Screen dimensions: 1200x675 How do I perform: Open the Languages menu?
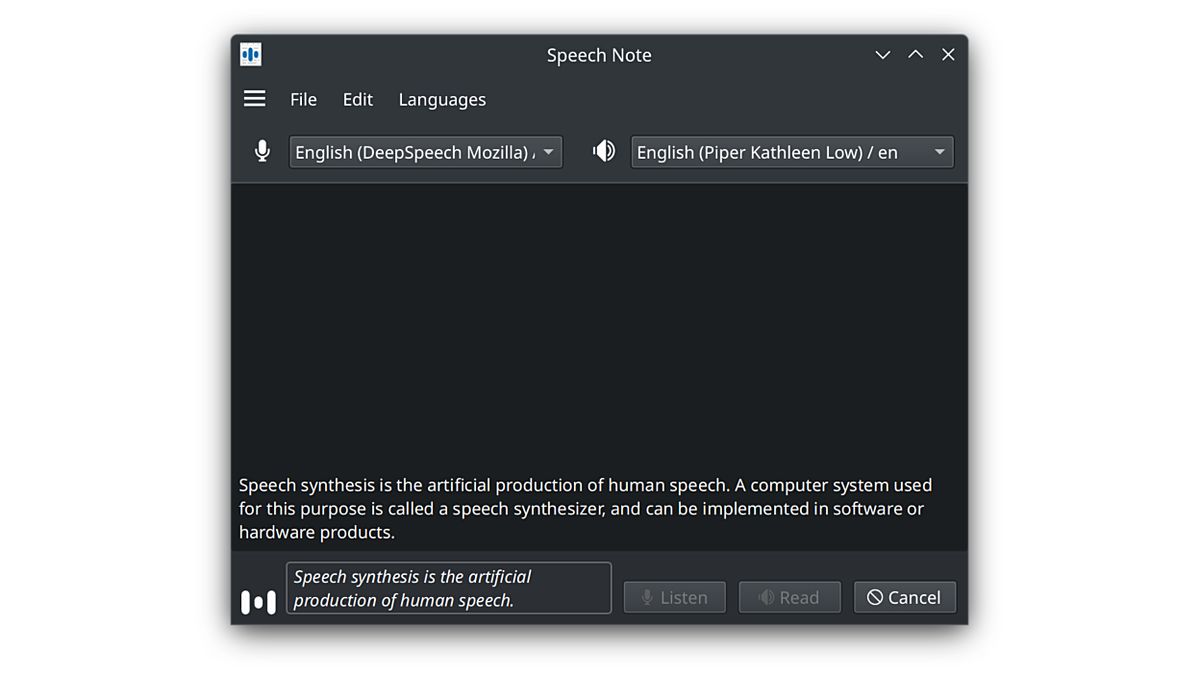tap(442, 99)
